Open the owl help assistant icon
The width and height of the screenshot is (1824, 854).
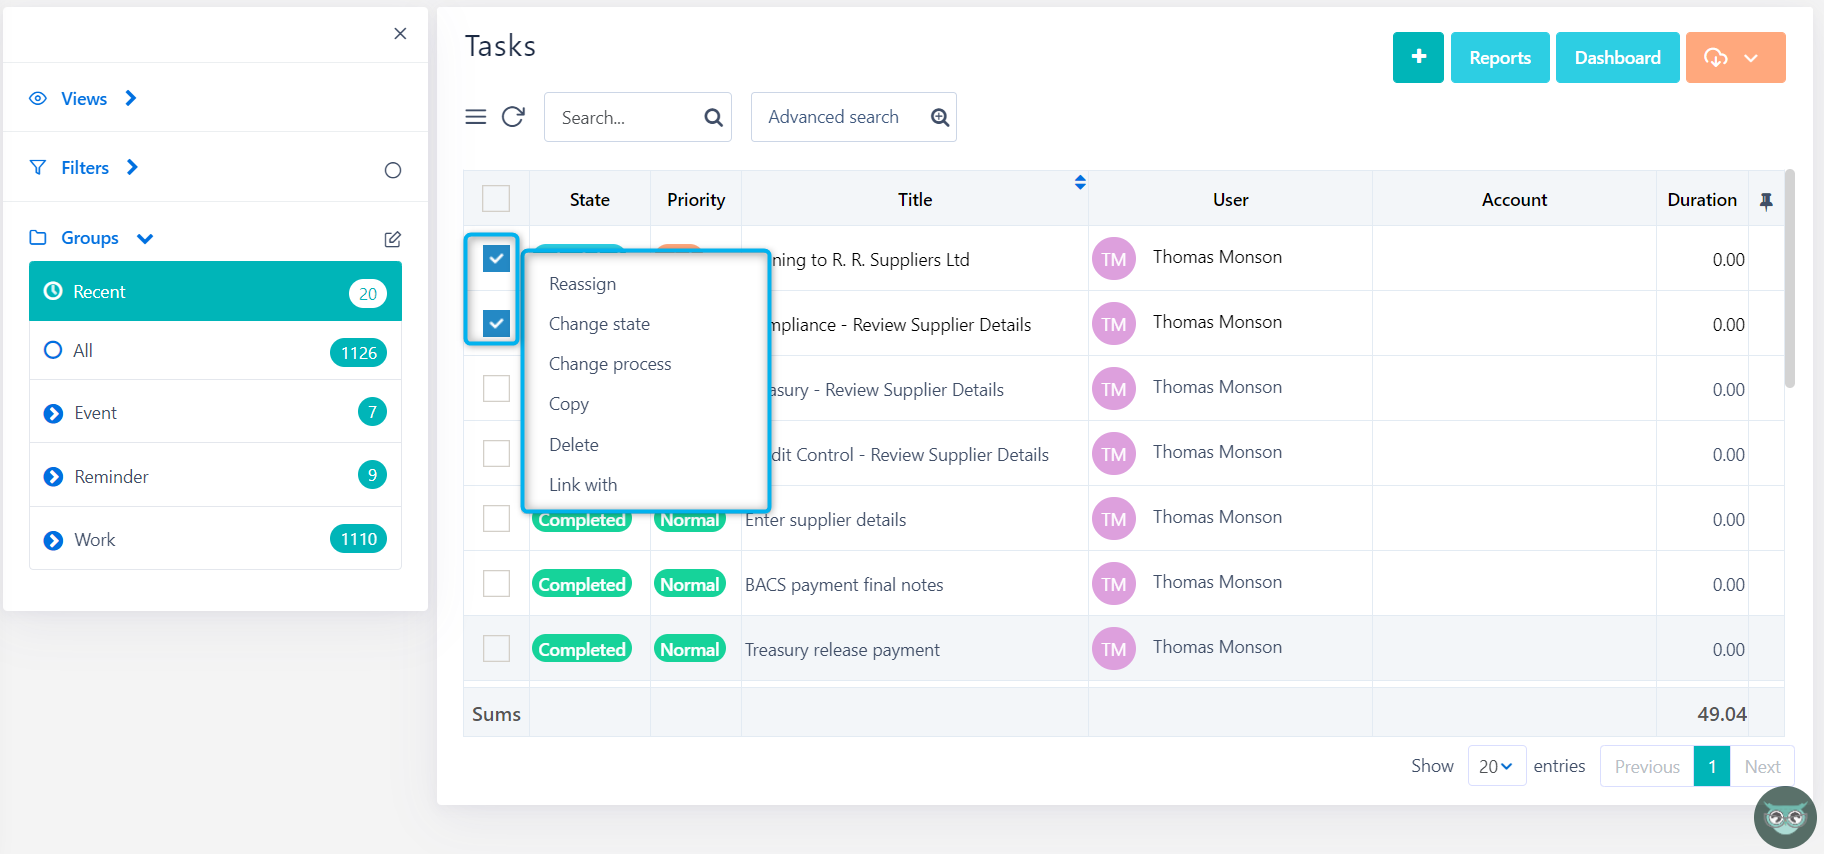1785,817
